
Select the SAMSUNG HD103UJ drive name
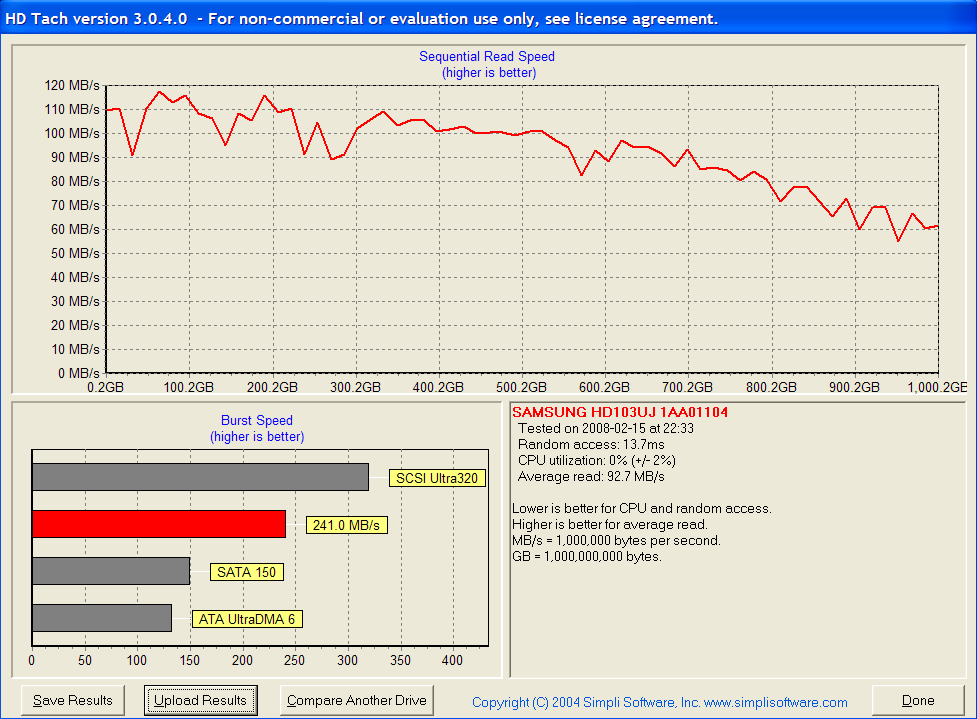(609, 411)
